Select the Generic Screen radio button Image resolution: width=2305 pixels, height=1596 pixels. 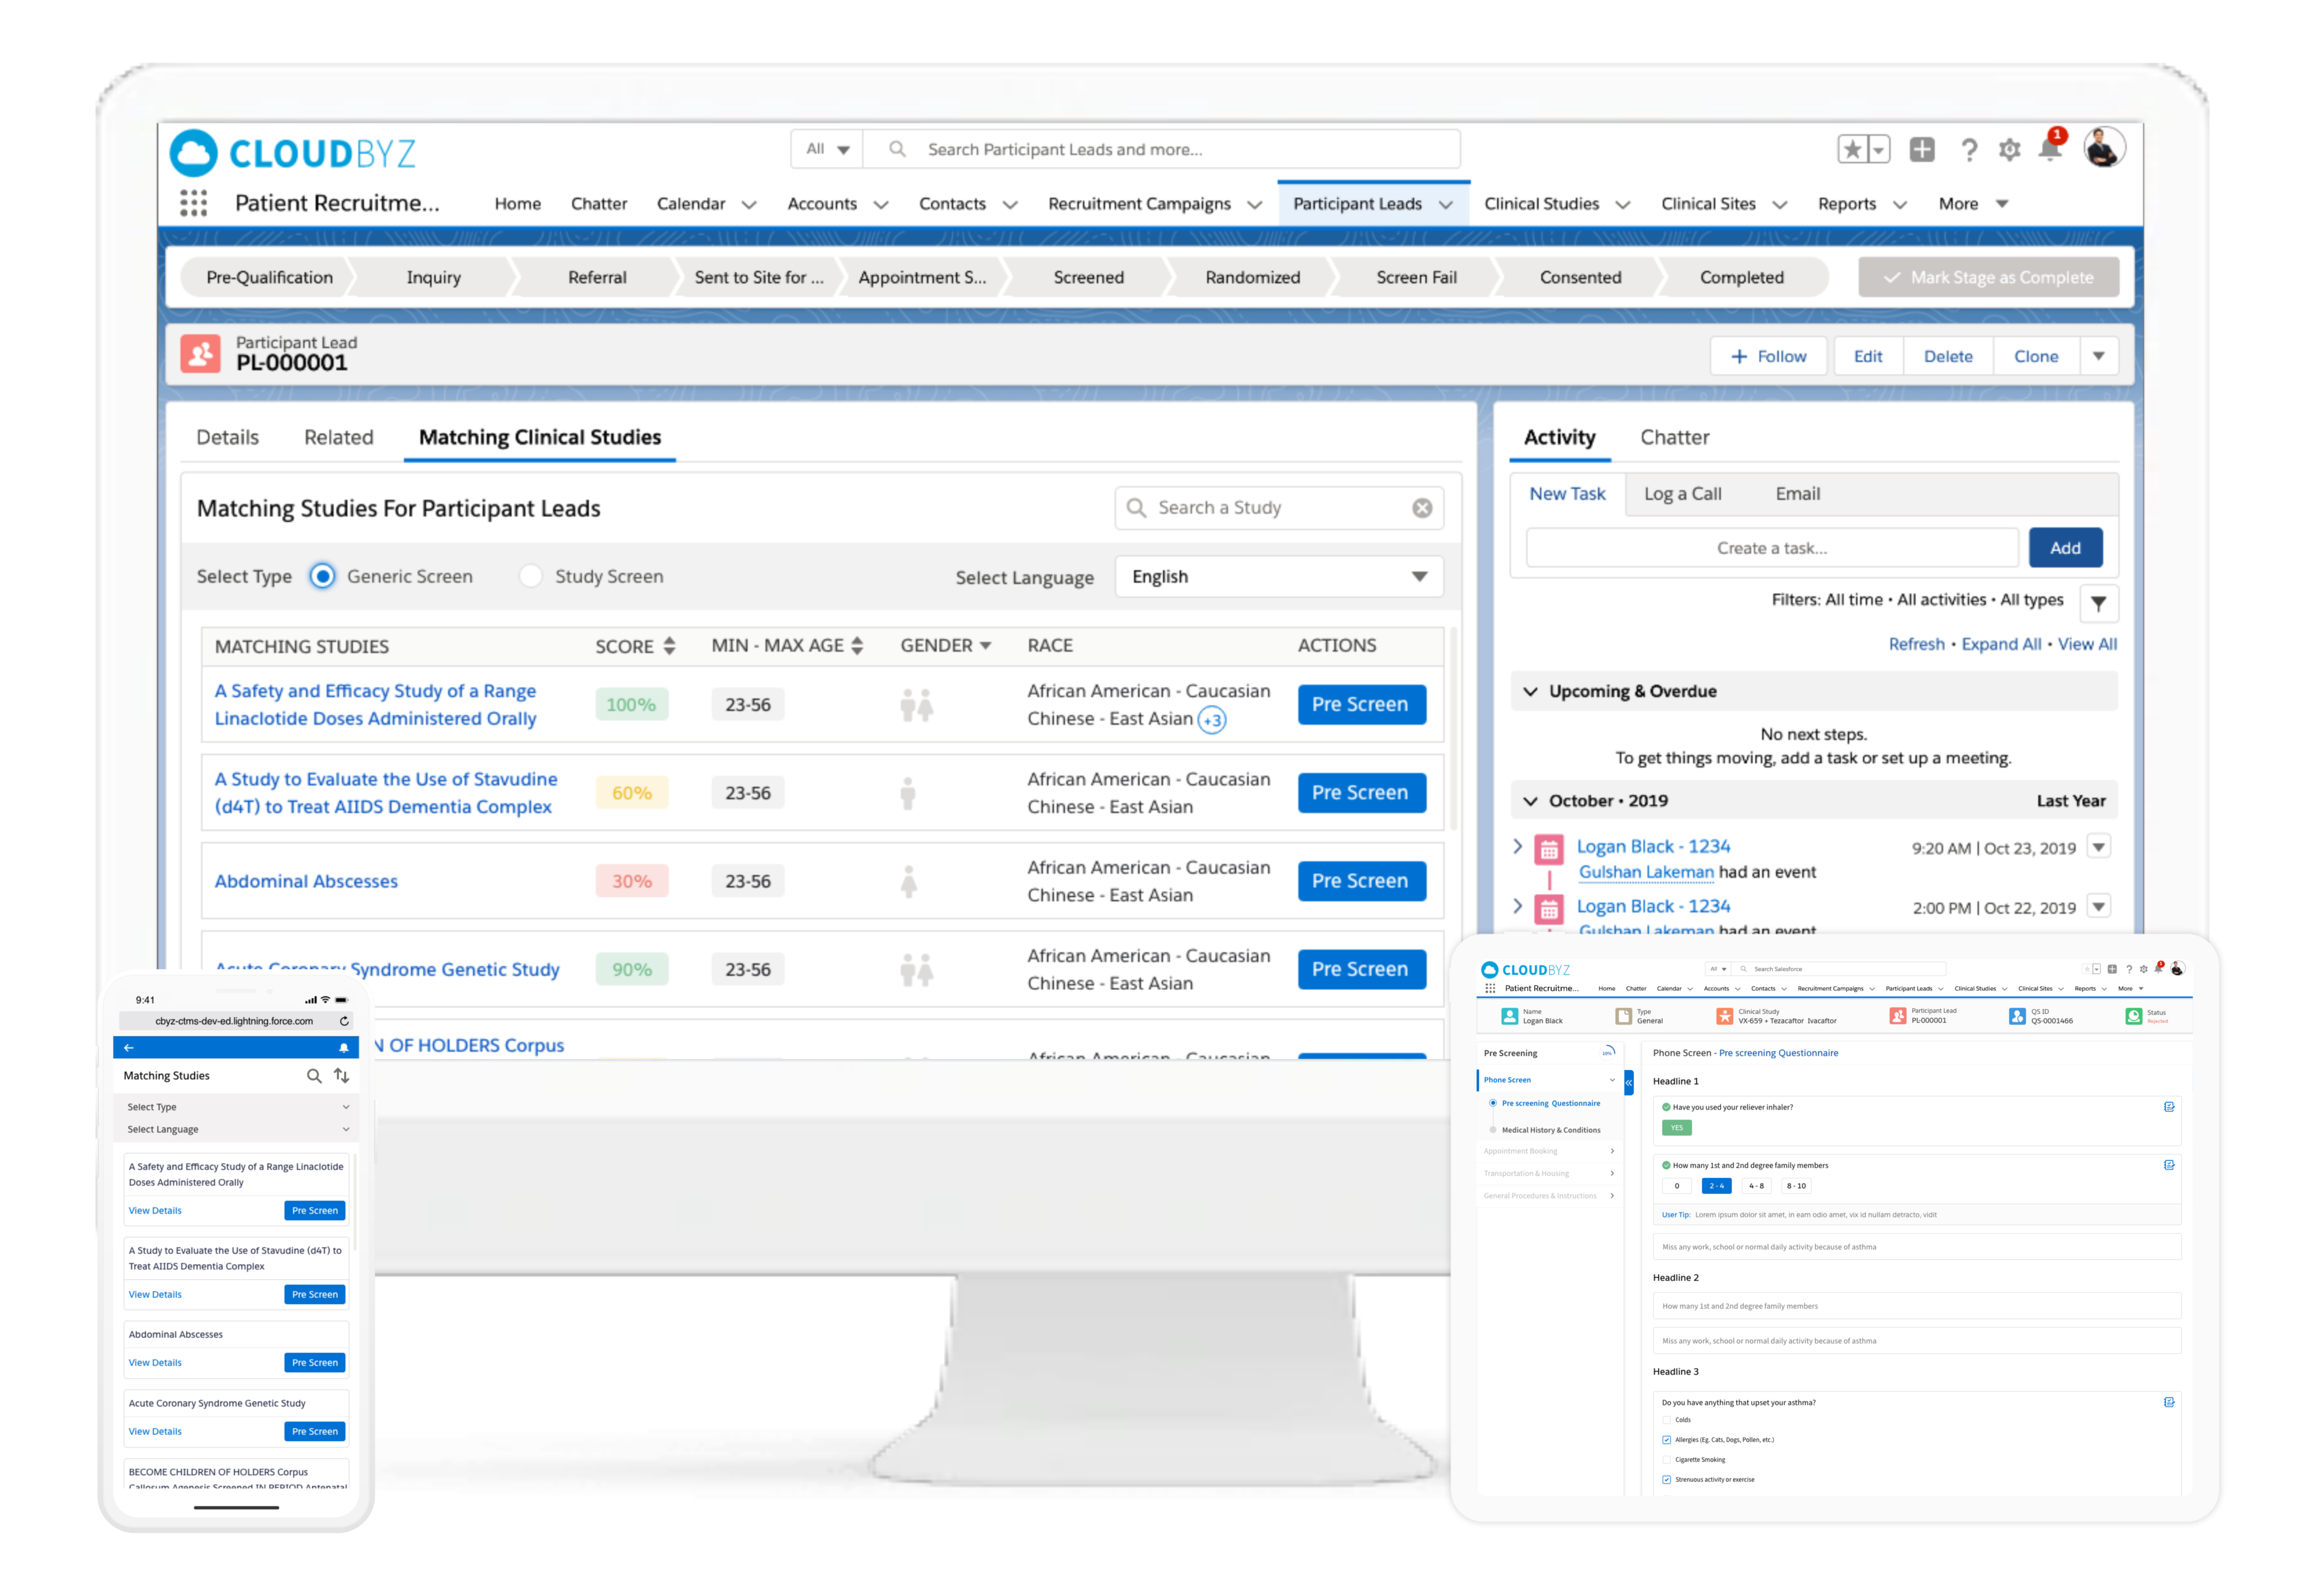322,576
